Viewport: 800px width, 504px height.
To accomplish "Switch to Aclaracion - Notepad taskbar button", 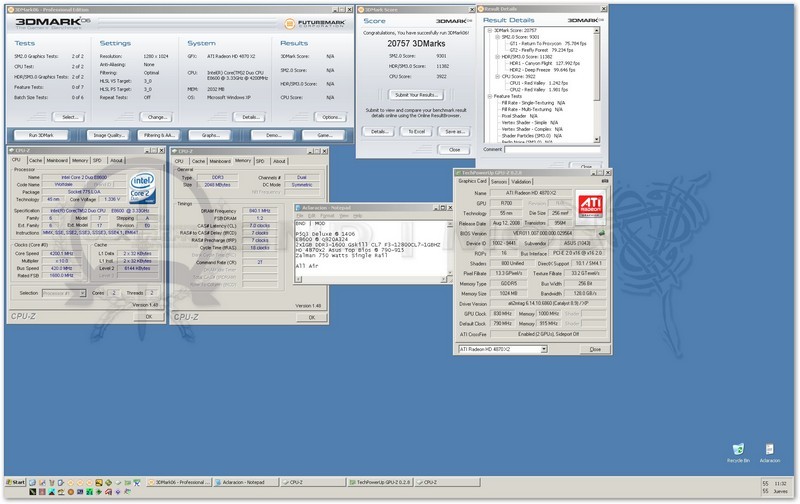I will tap(246, 482).
